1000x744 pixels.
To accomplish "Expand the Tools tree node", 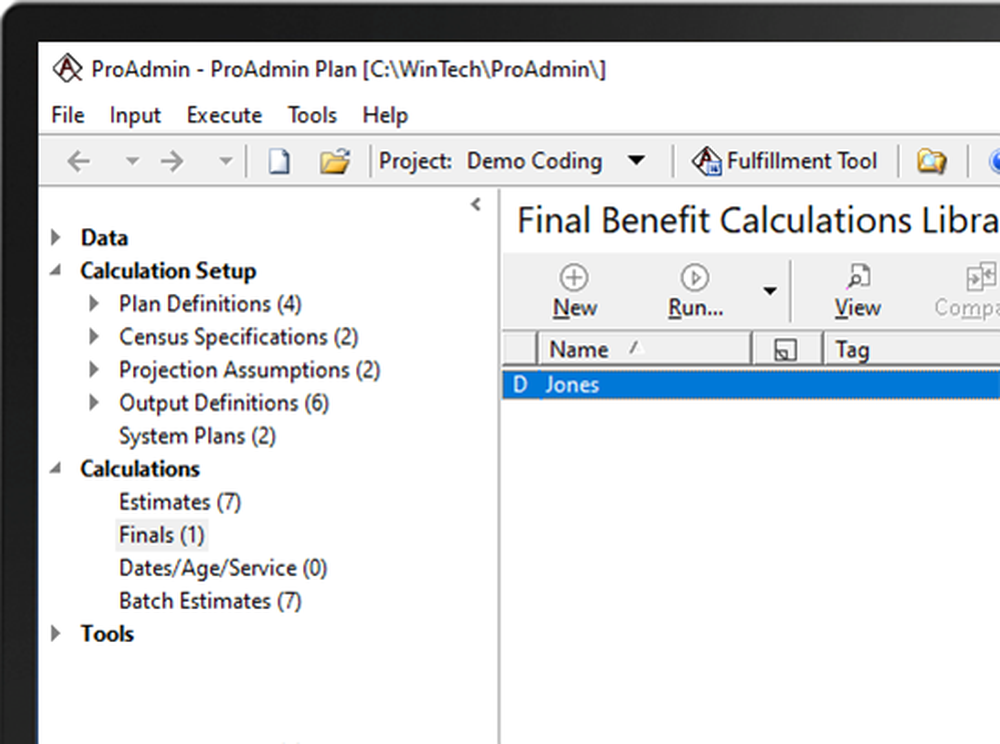I will 56,634.
